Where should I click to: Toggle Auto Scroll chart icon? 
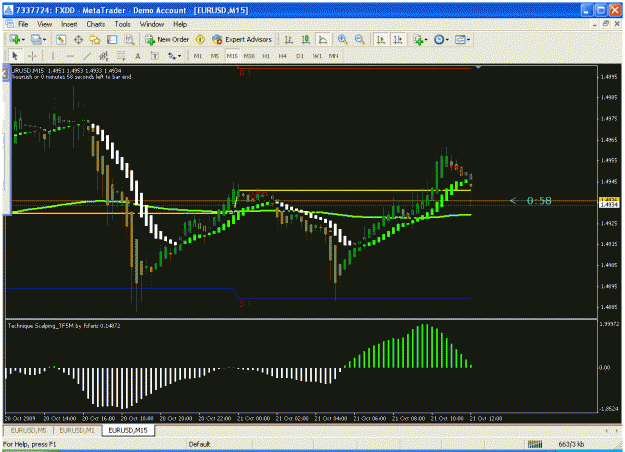(x=381, y=39)
